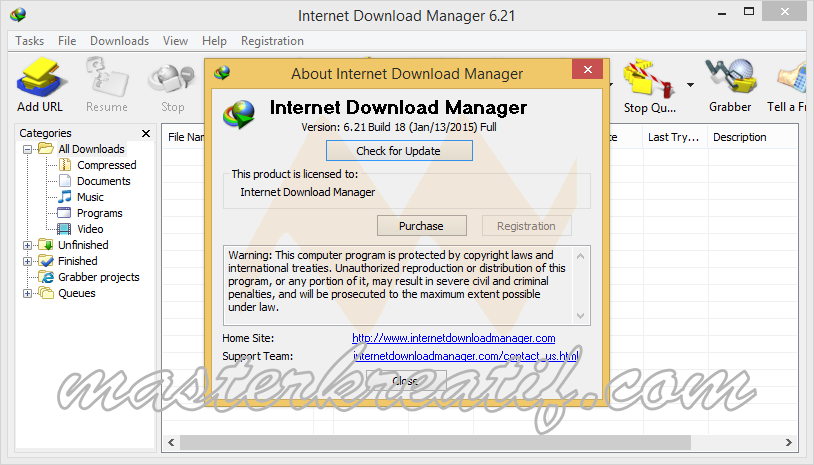
Task: Select the Programs category label
Action: tap(100, 213)
